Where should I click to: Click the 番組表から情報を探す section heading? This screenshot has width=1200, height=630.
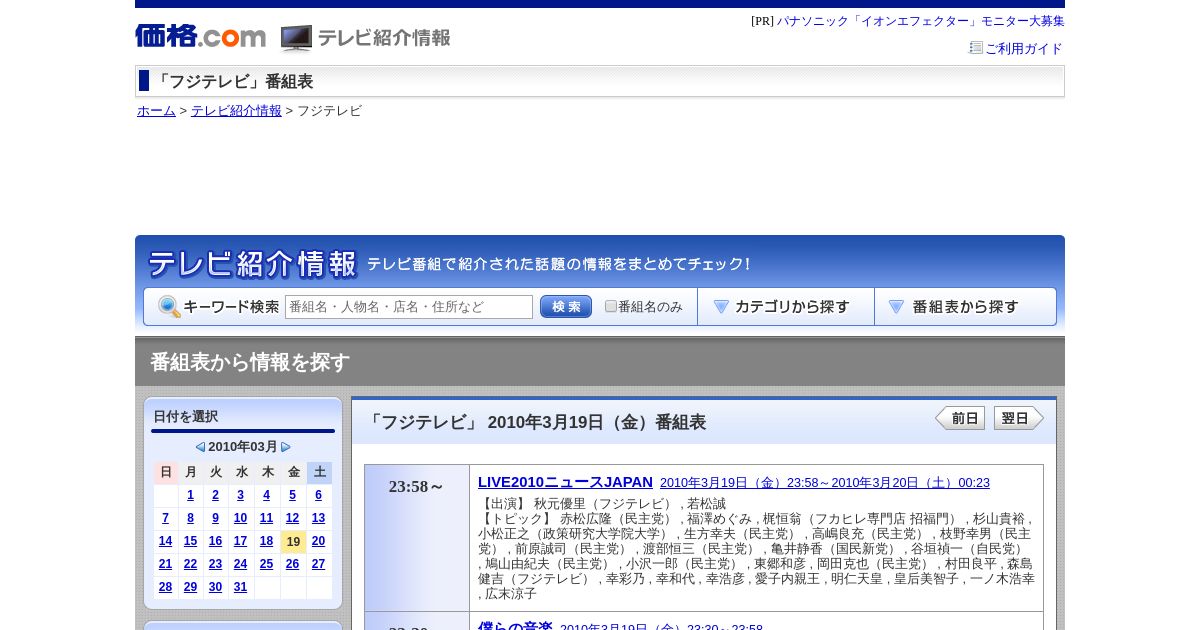click(250, 362)
